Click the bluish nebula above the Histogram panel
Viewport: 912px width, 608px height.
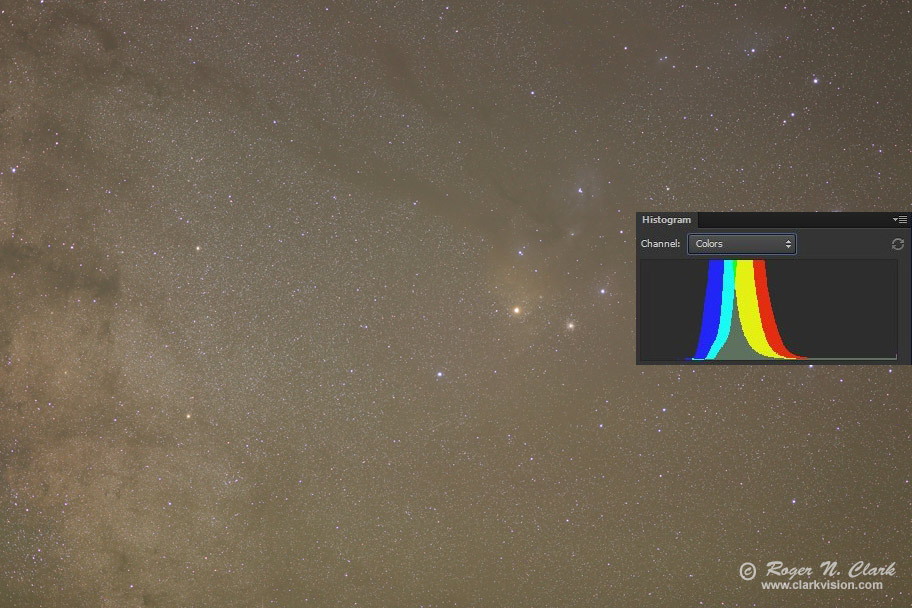pos(583,187)
